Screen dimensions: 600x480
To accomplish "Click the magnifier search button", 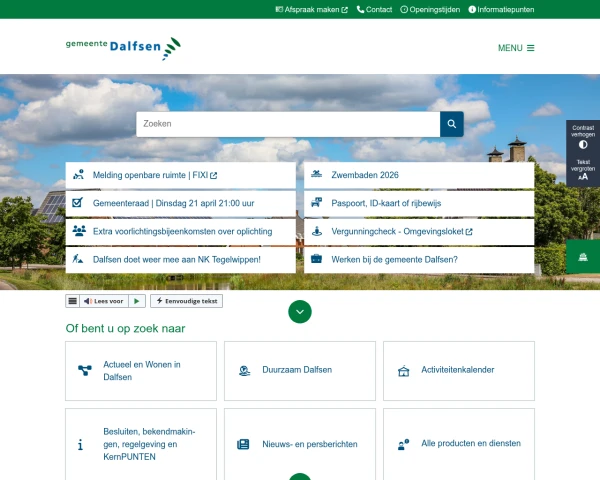I will [452, 124].
